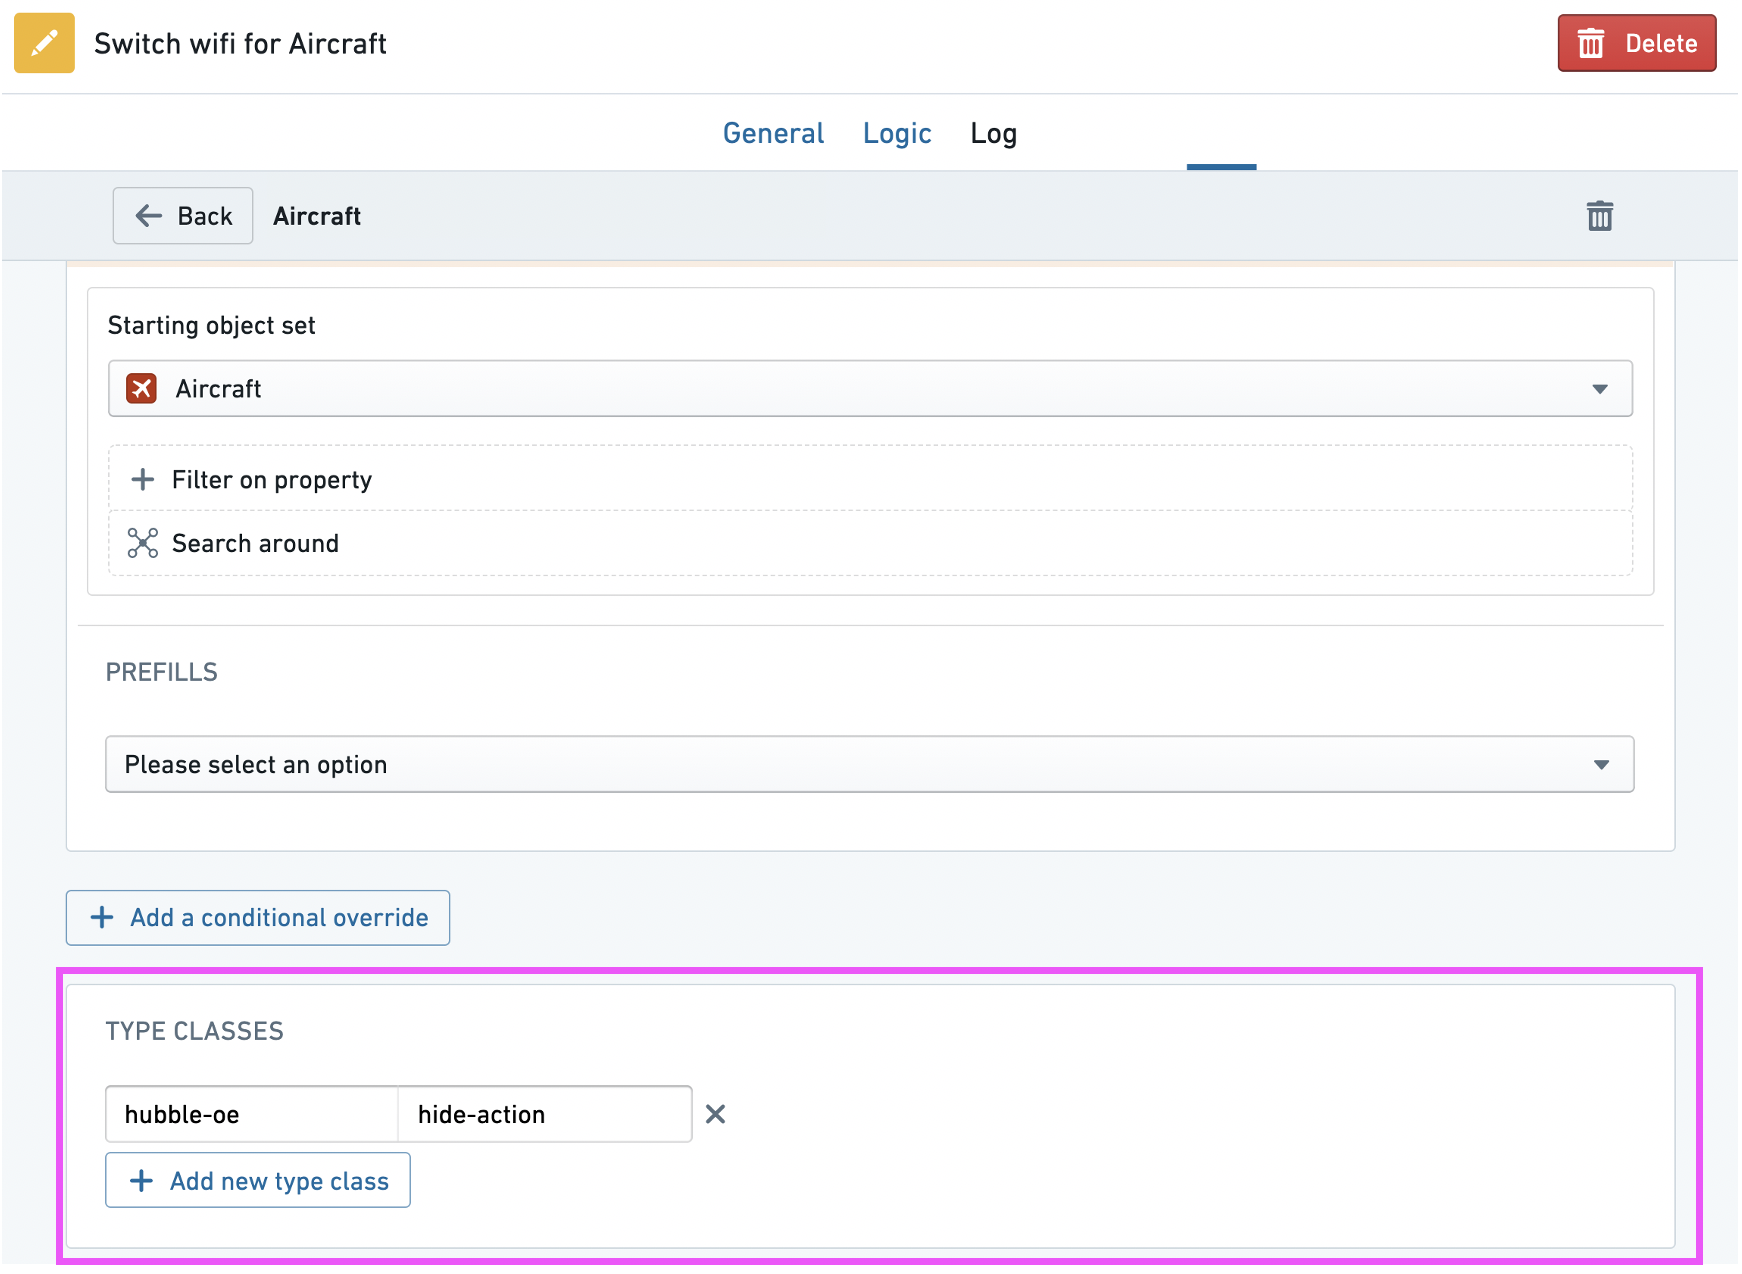
Task: Click the red Delete button
Action: 1636,43
